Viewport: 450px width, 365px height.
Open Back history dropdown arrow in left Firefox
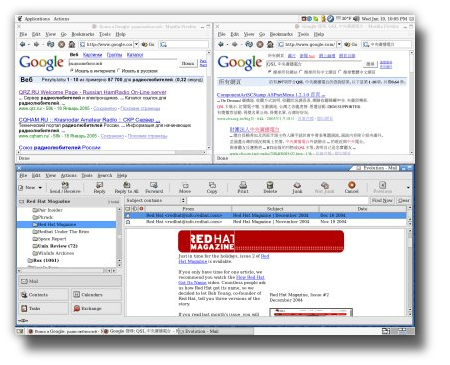[x=29, y=44]
